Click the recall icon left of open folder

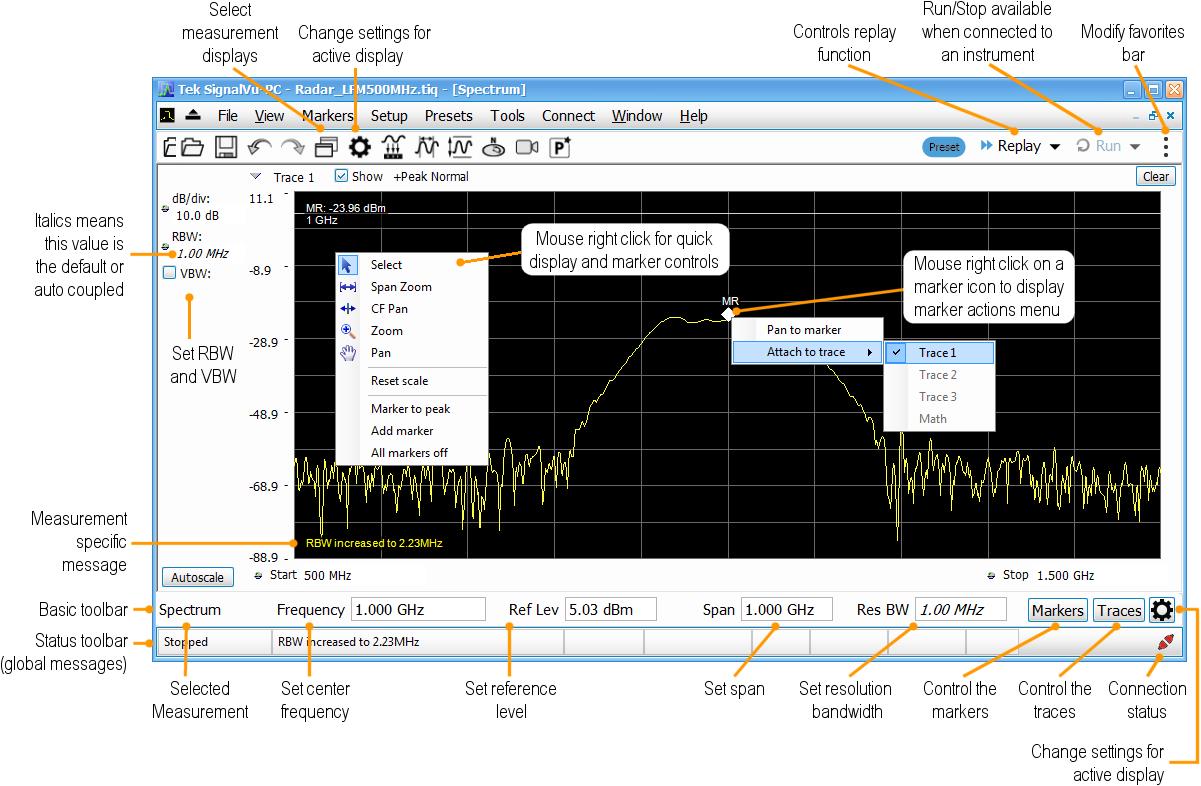(170, 147)
